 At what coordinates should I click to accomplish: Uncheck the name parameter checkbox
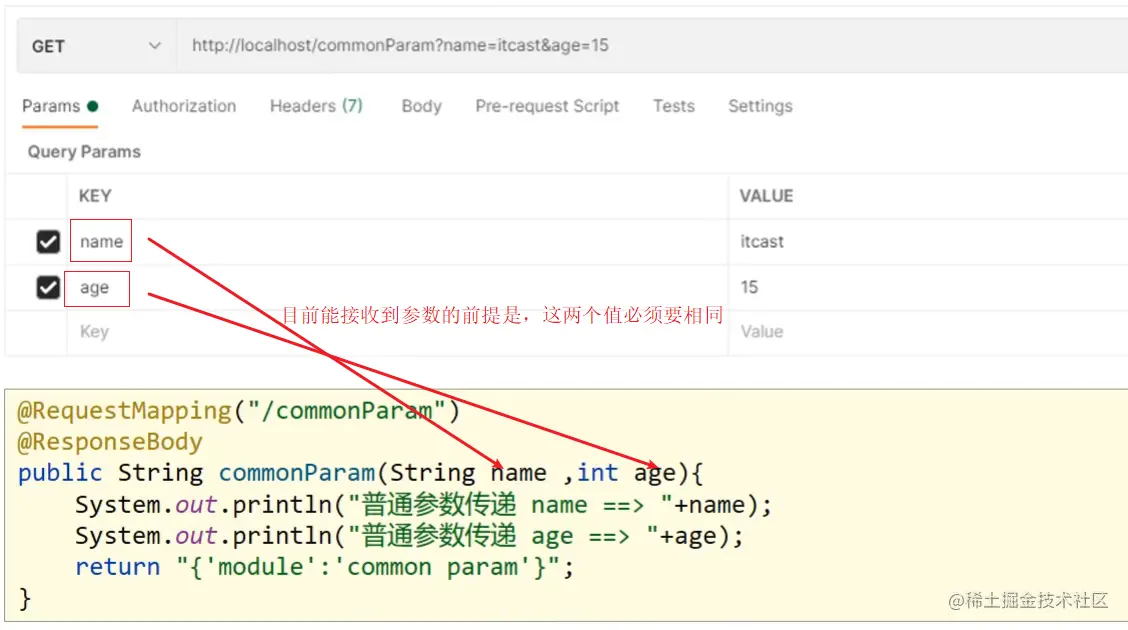coord(48,242)
